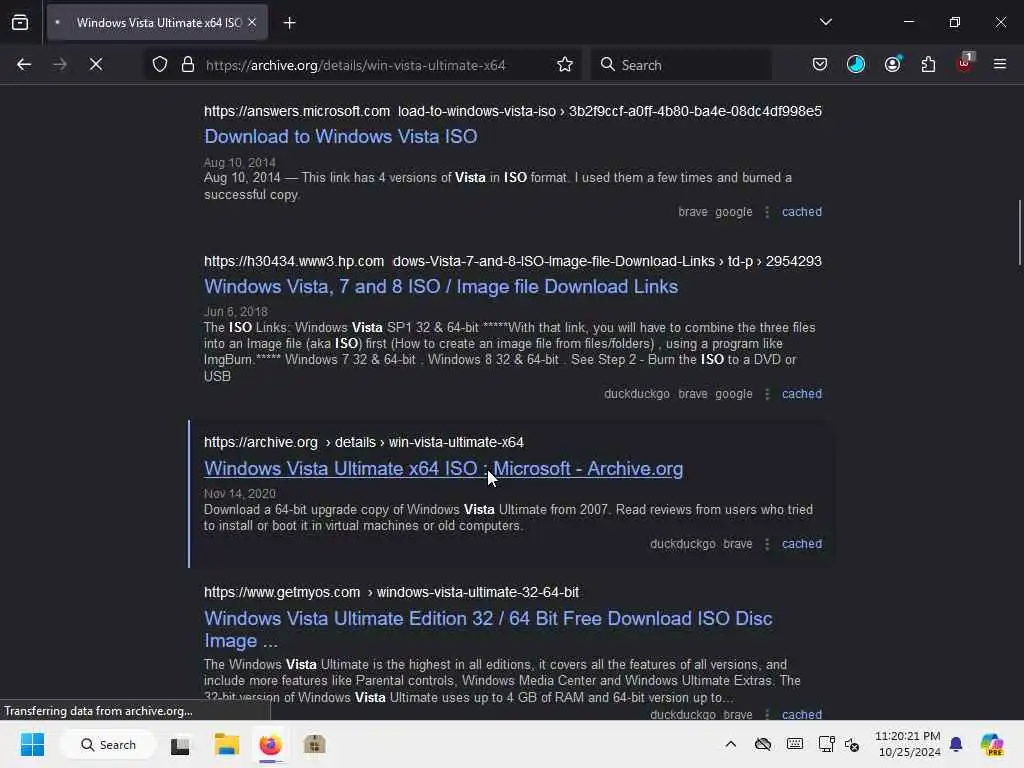The image size is (1024, 768).
Task: Open Windows Vista Ultimate x64 ISO Archive.org result
Action: pos(443,469)
